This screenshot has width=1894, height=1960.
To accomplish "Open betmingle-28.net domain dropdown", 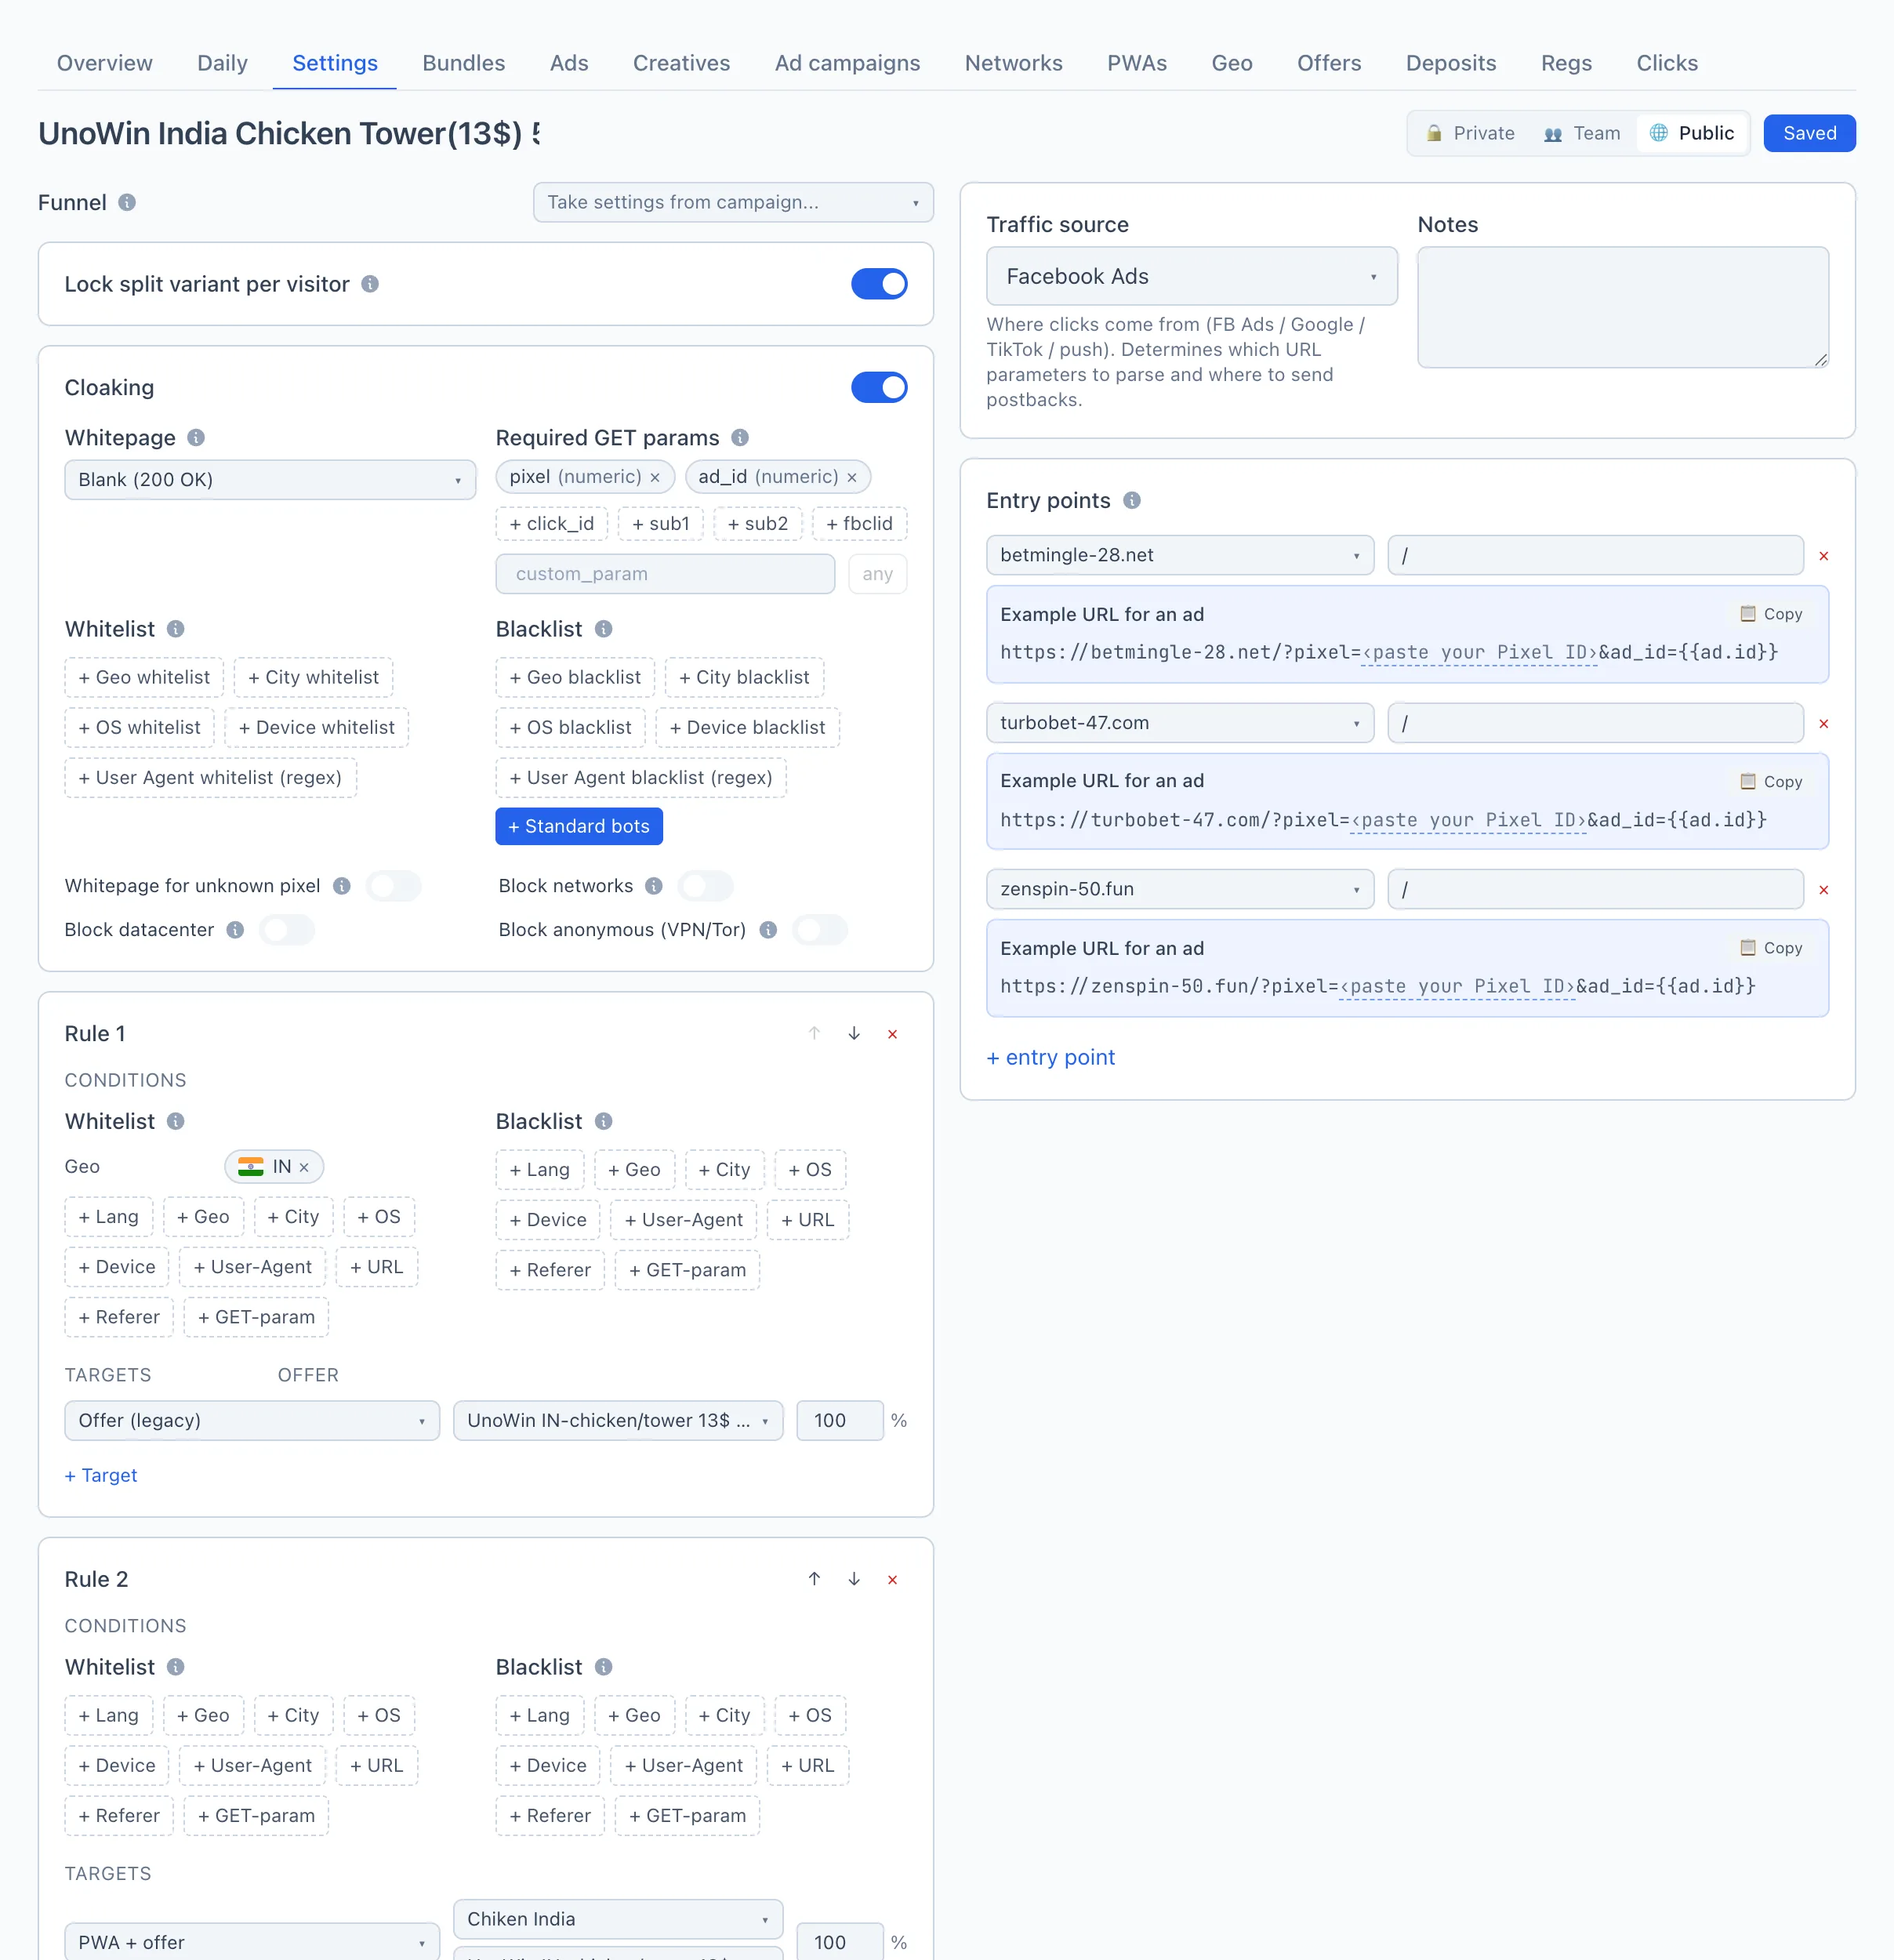I will pyautogui.click(x=1180, y=555).
